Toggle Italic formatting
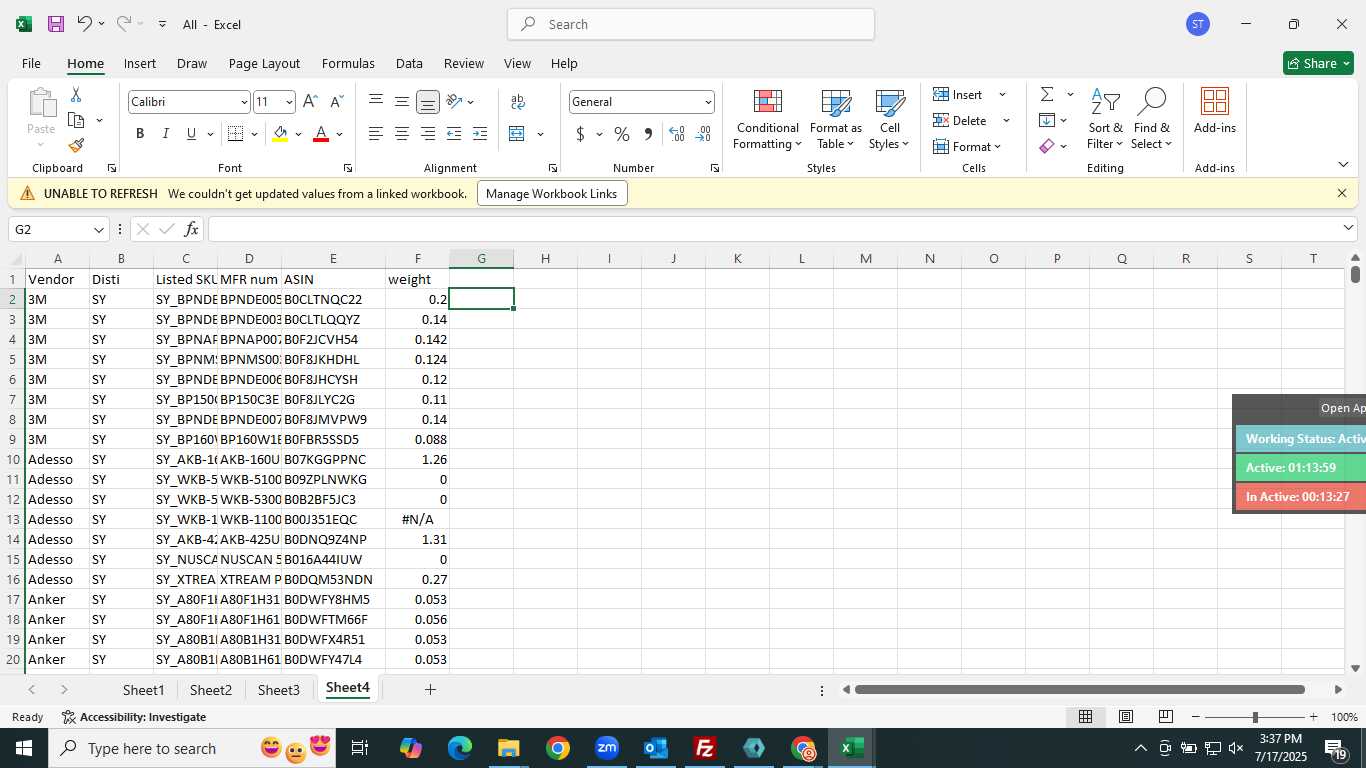 coord(166,134)
